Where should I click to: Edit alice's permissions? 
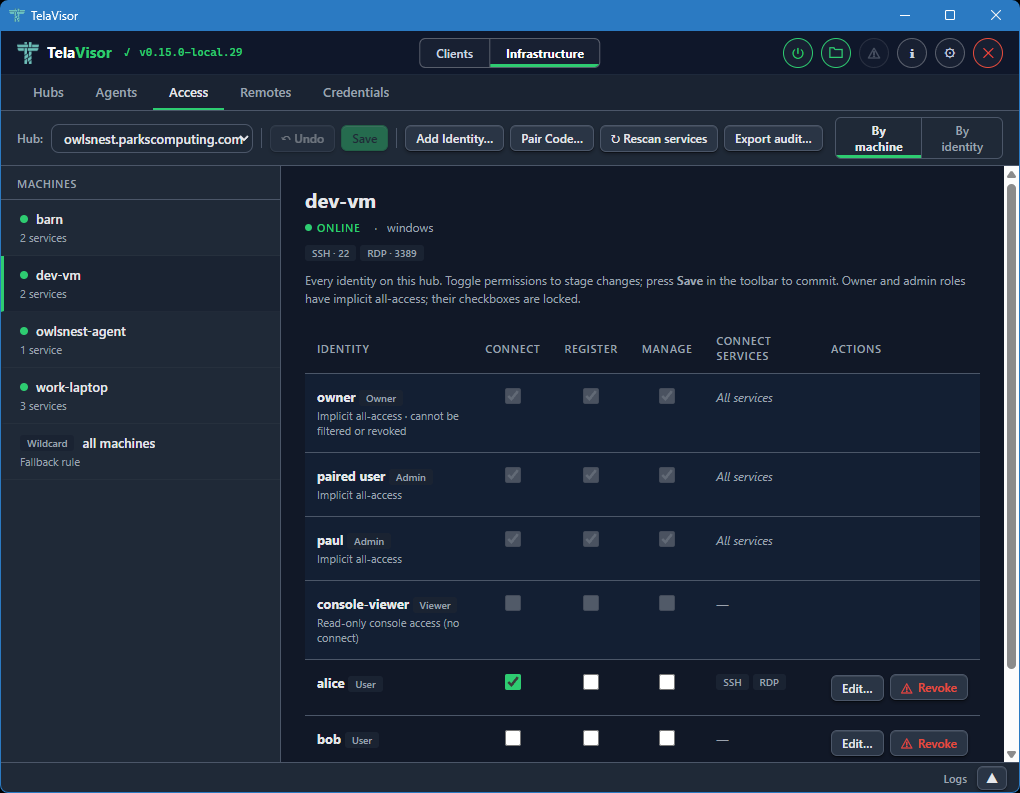tap(857, 688)
